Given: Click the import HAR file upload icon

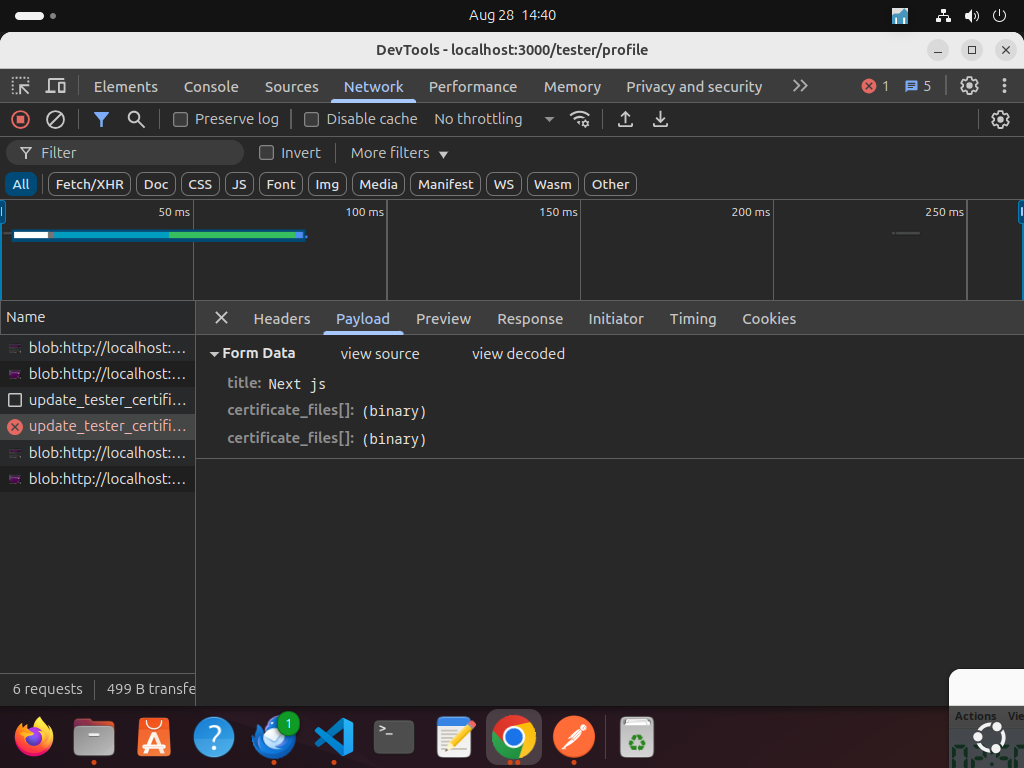Looking at the screenshot, I should point(625,119).
